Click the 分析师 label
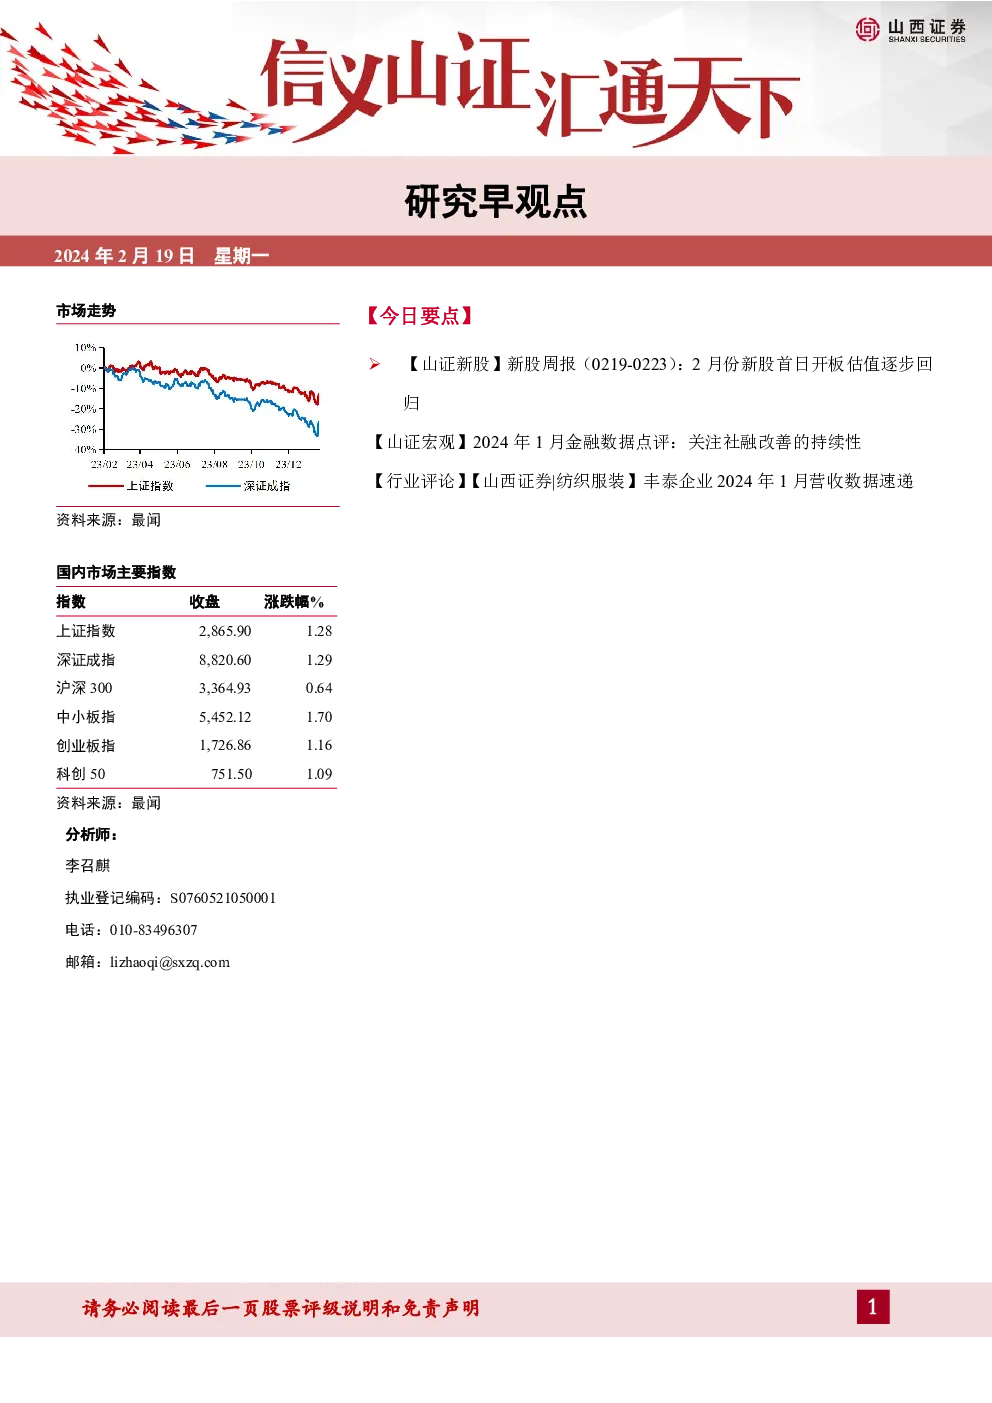The image size is (992, 1403). coord(92,835)
